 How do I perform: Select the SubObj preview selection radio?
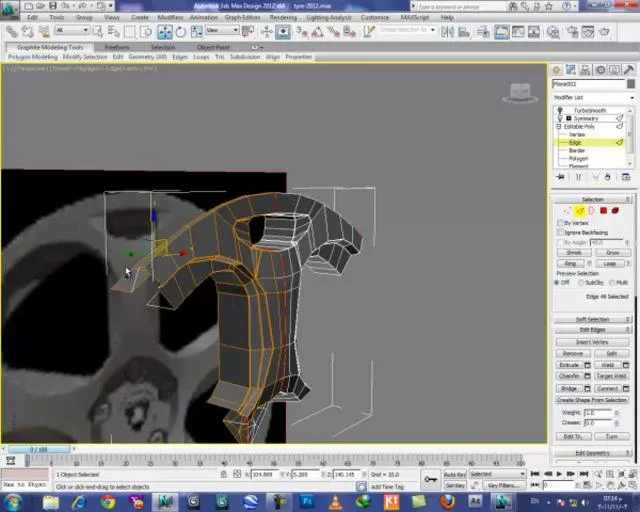tap(581, 283)
